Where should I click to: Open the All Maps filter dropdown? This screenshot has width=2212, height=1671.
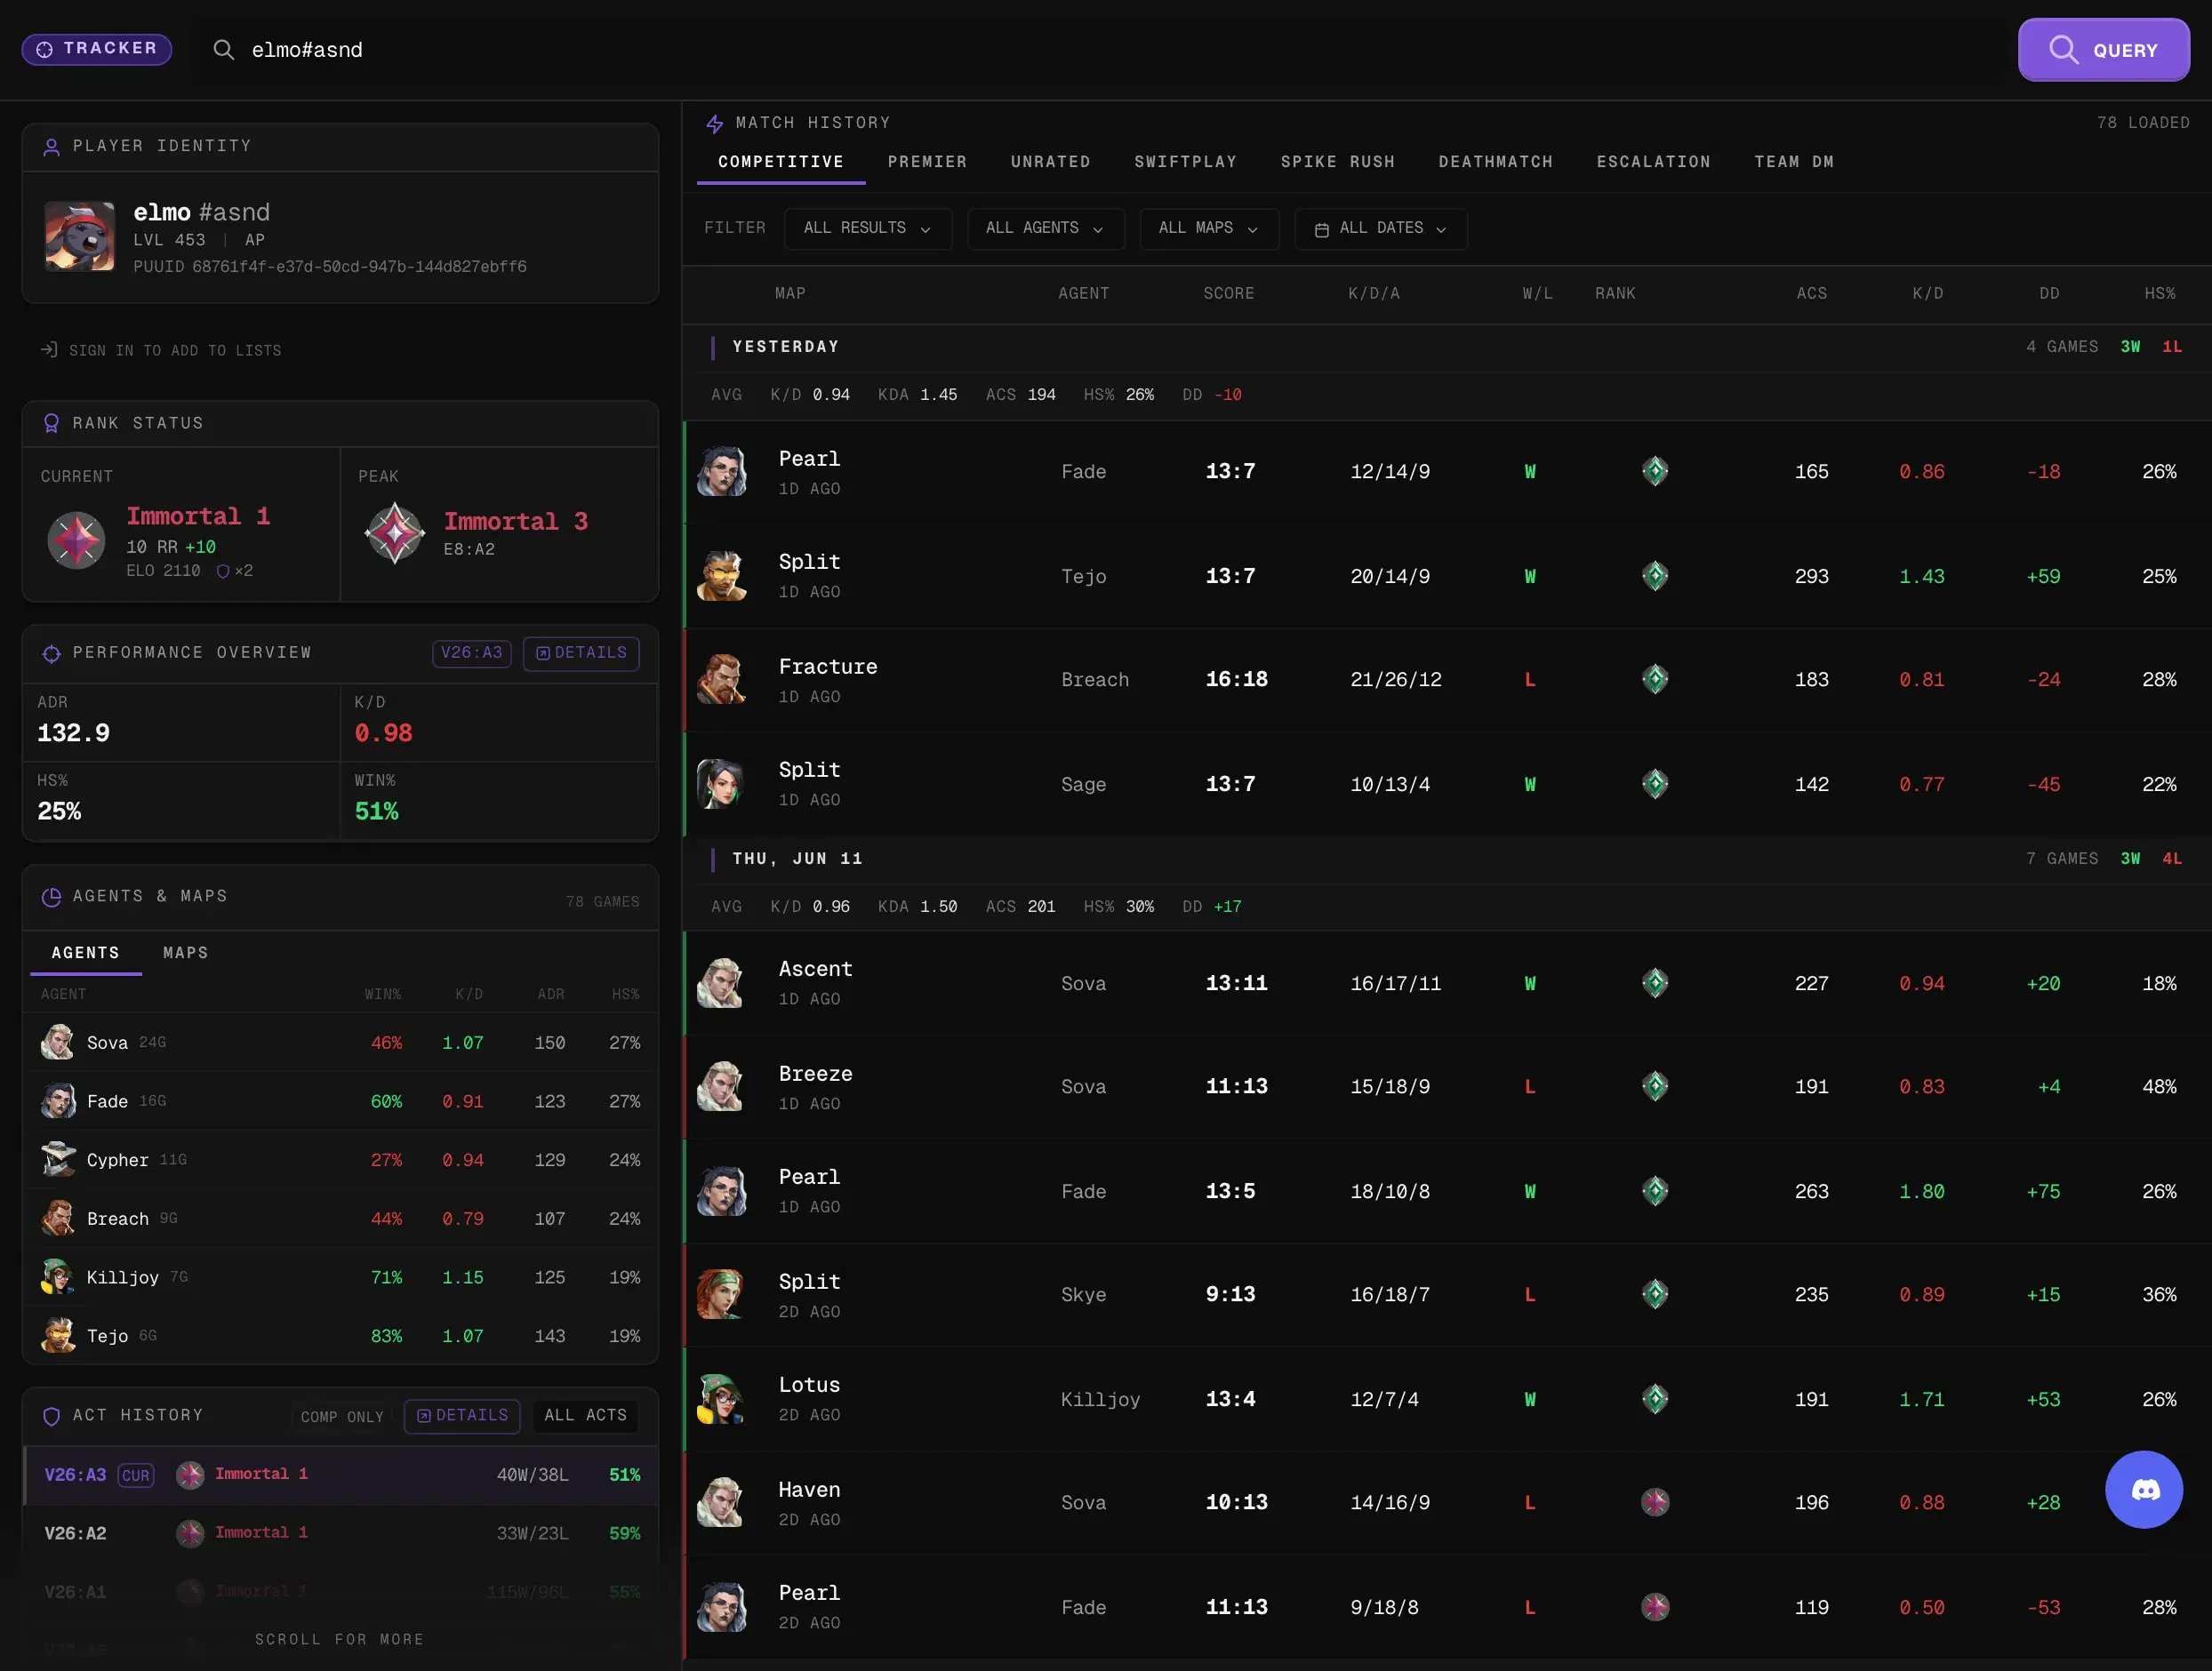pos(1209,229)
